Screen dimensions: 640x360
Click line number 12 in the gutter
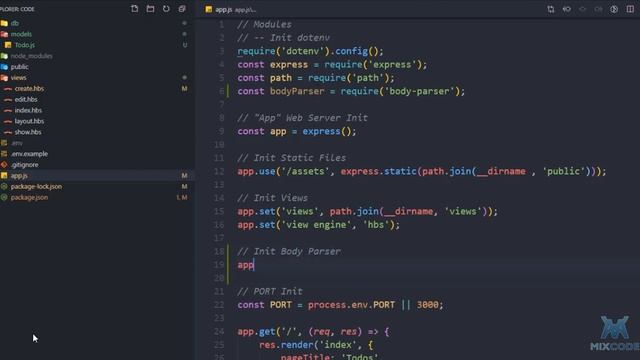[219, 171]
